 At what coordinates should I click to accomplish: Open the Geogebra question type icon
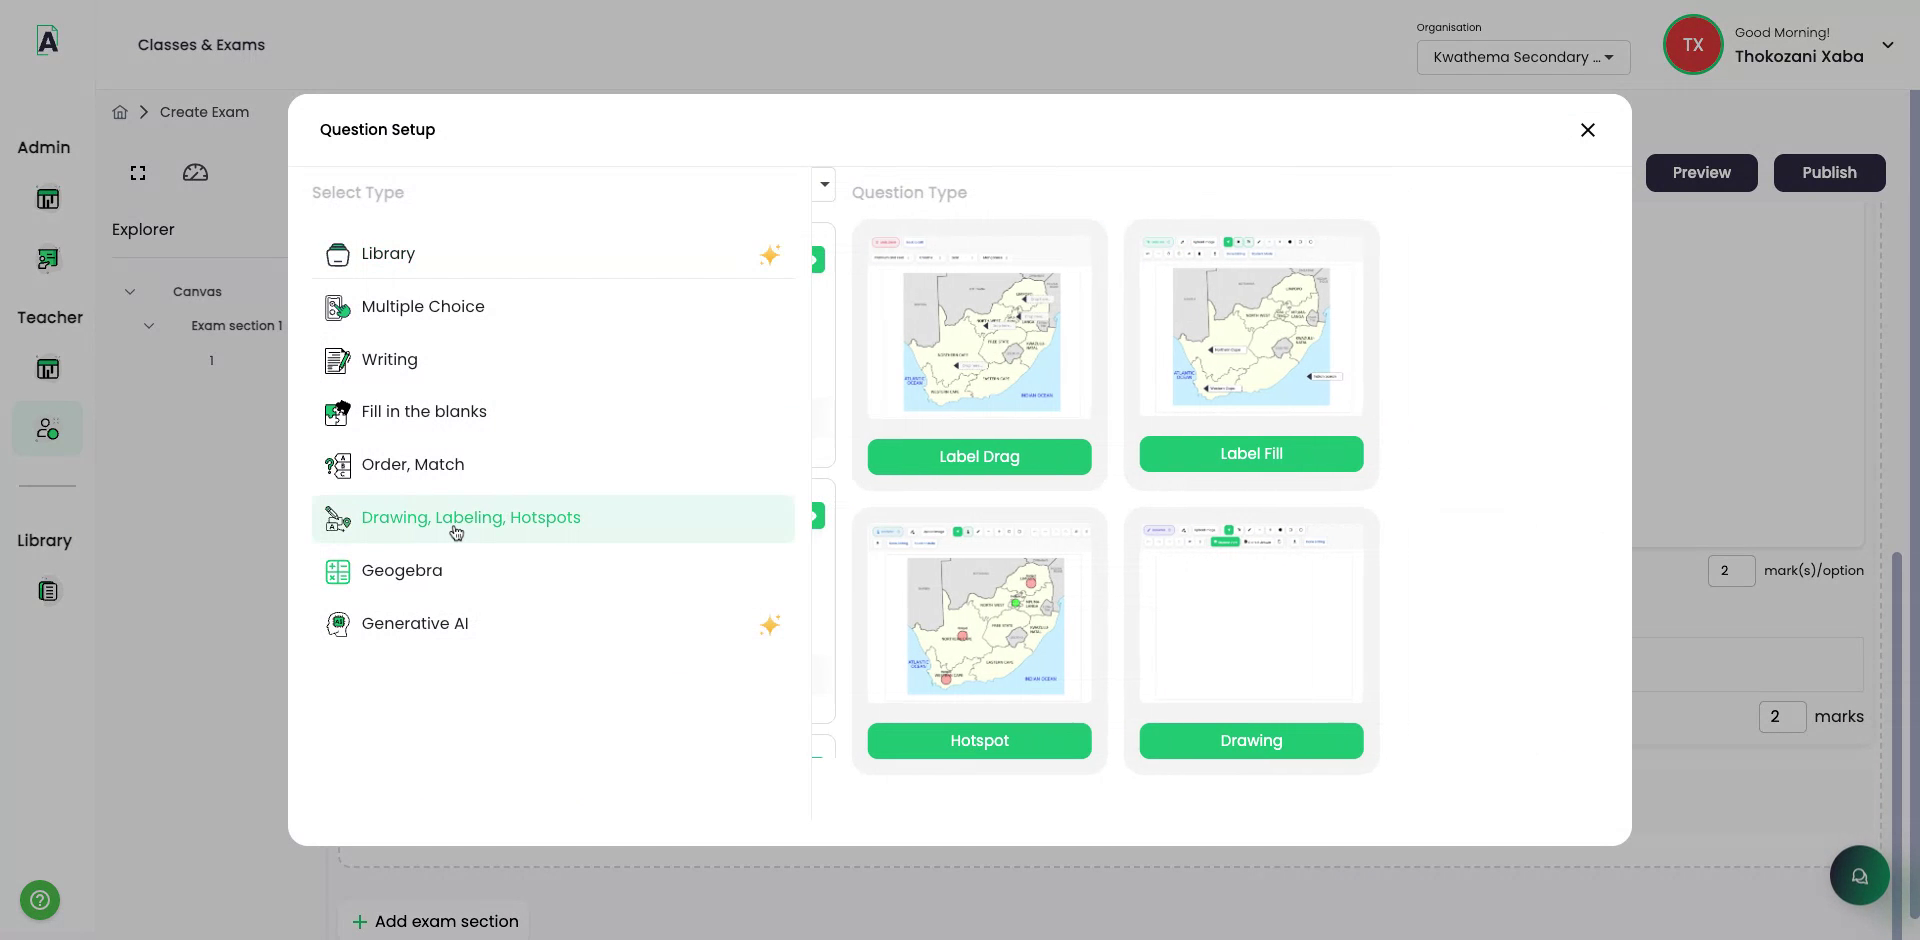pos(338,571)
